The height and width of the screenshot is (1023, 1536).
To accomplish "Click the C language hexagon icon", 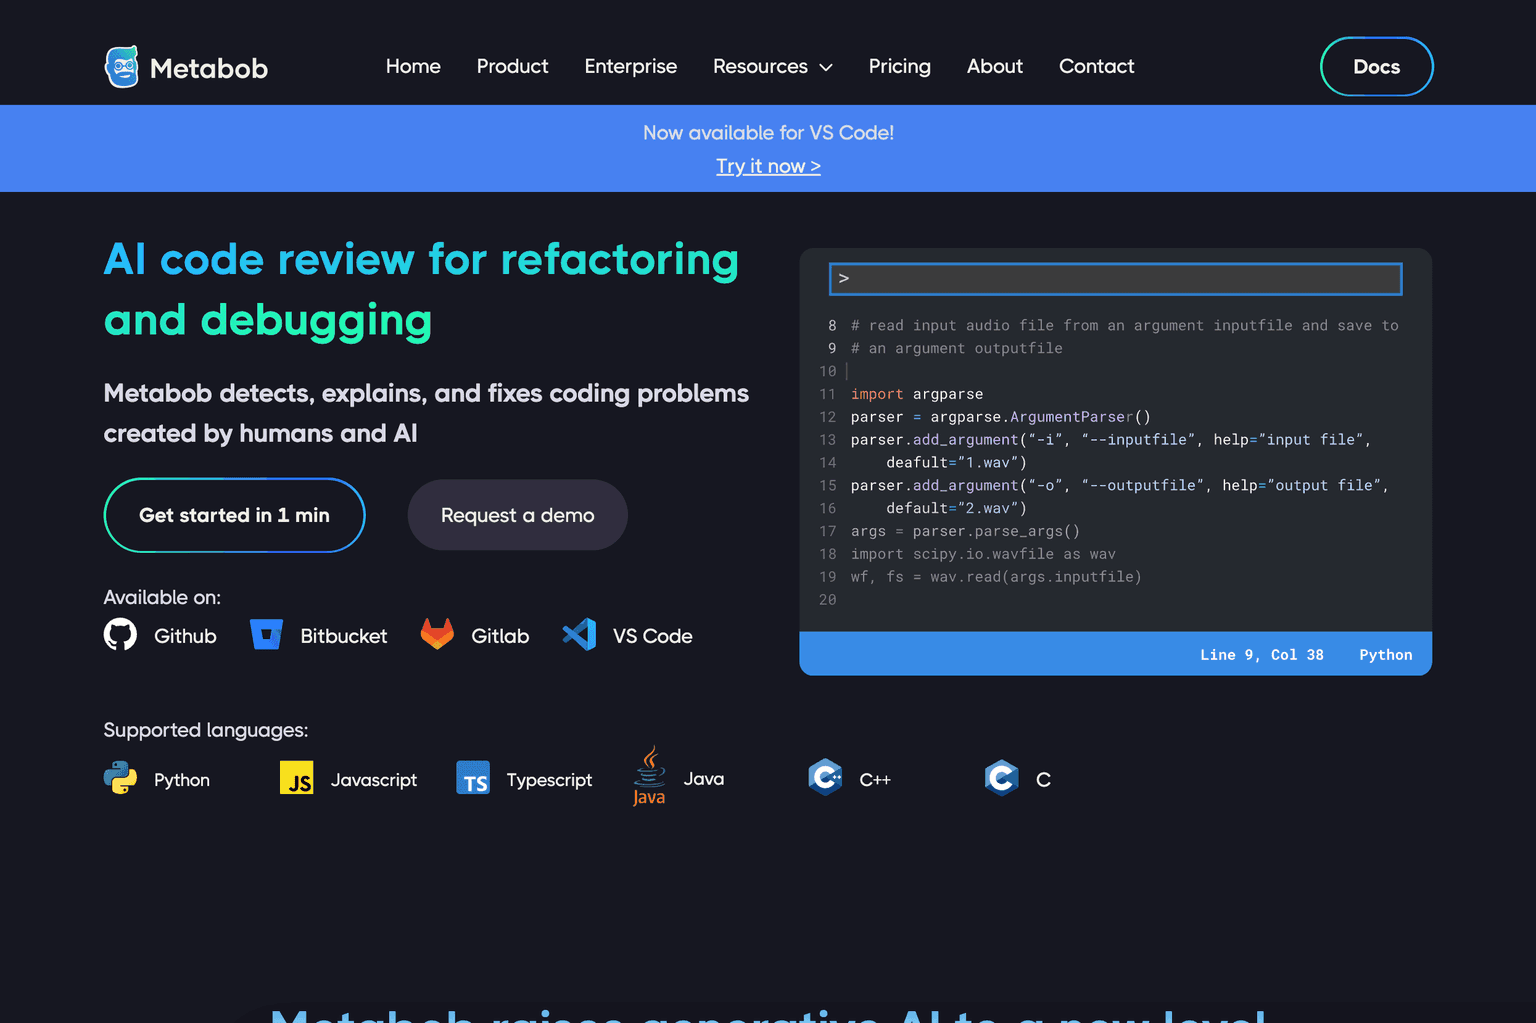I will click(1001, 777).
